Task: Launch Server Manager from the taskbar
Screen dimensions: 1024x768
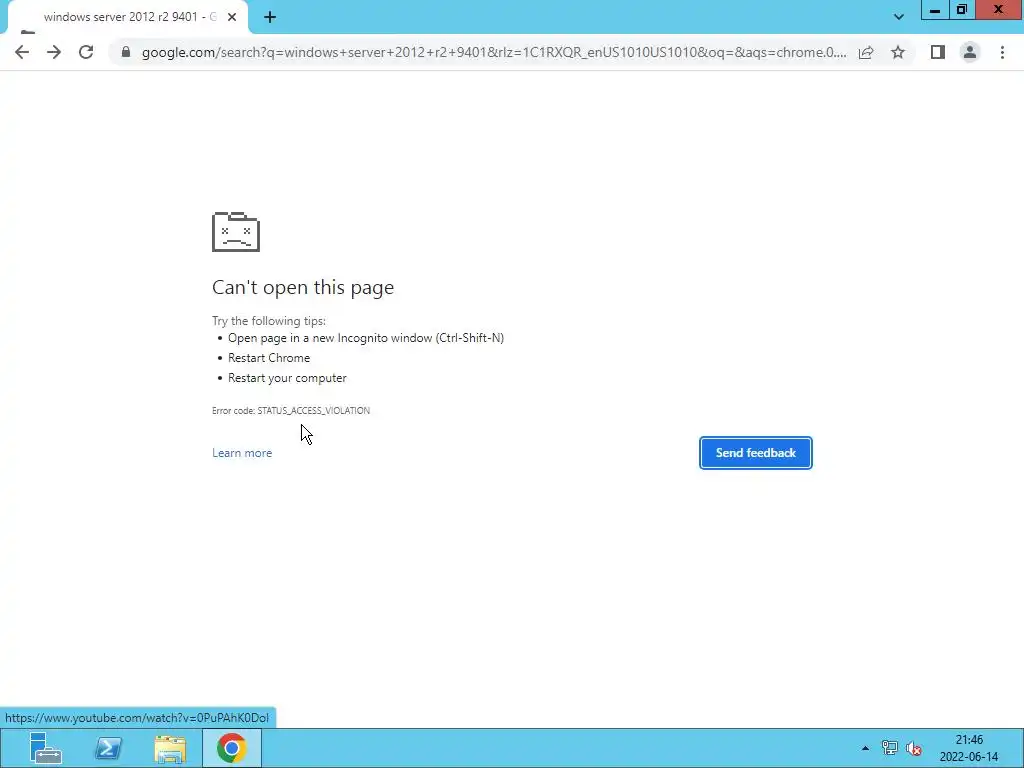Action: (46, 748)
